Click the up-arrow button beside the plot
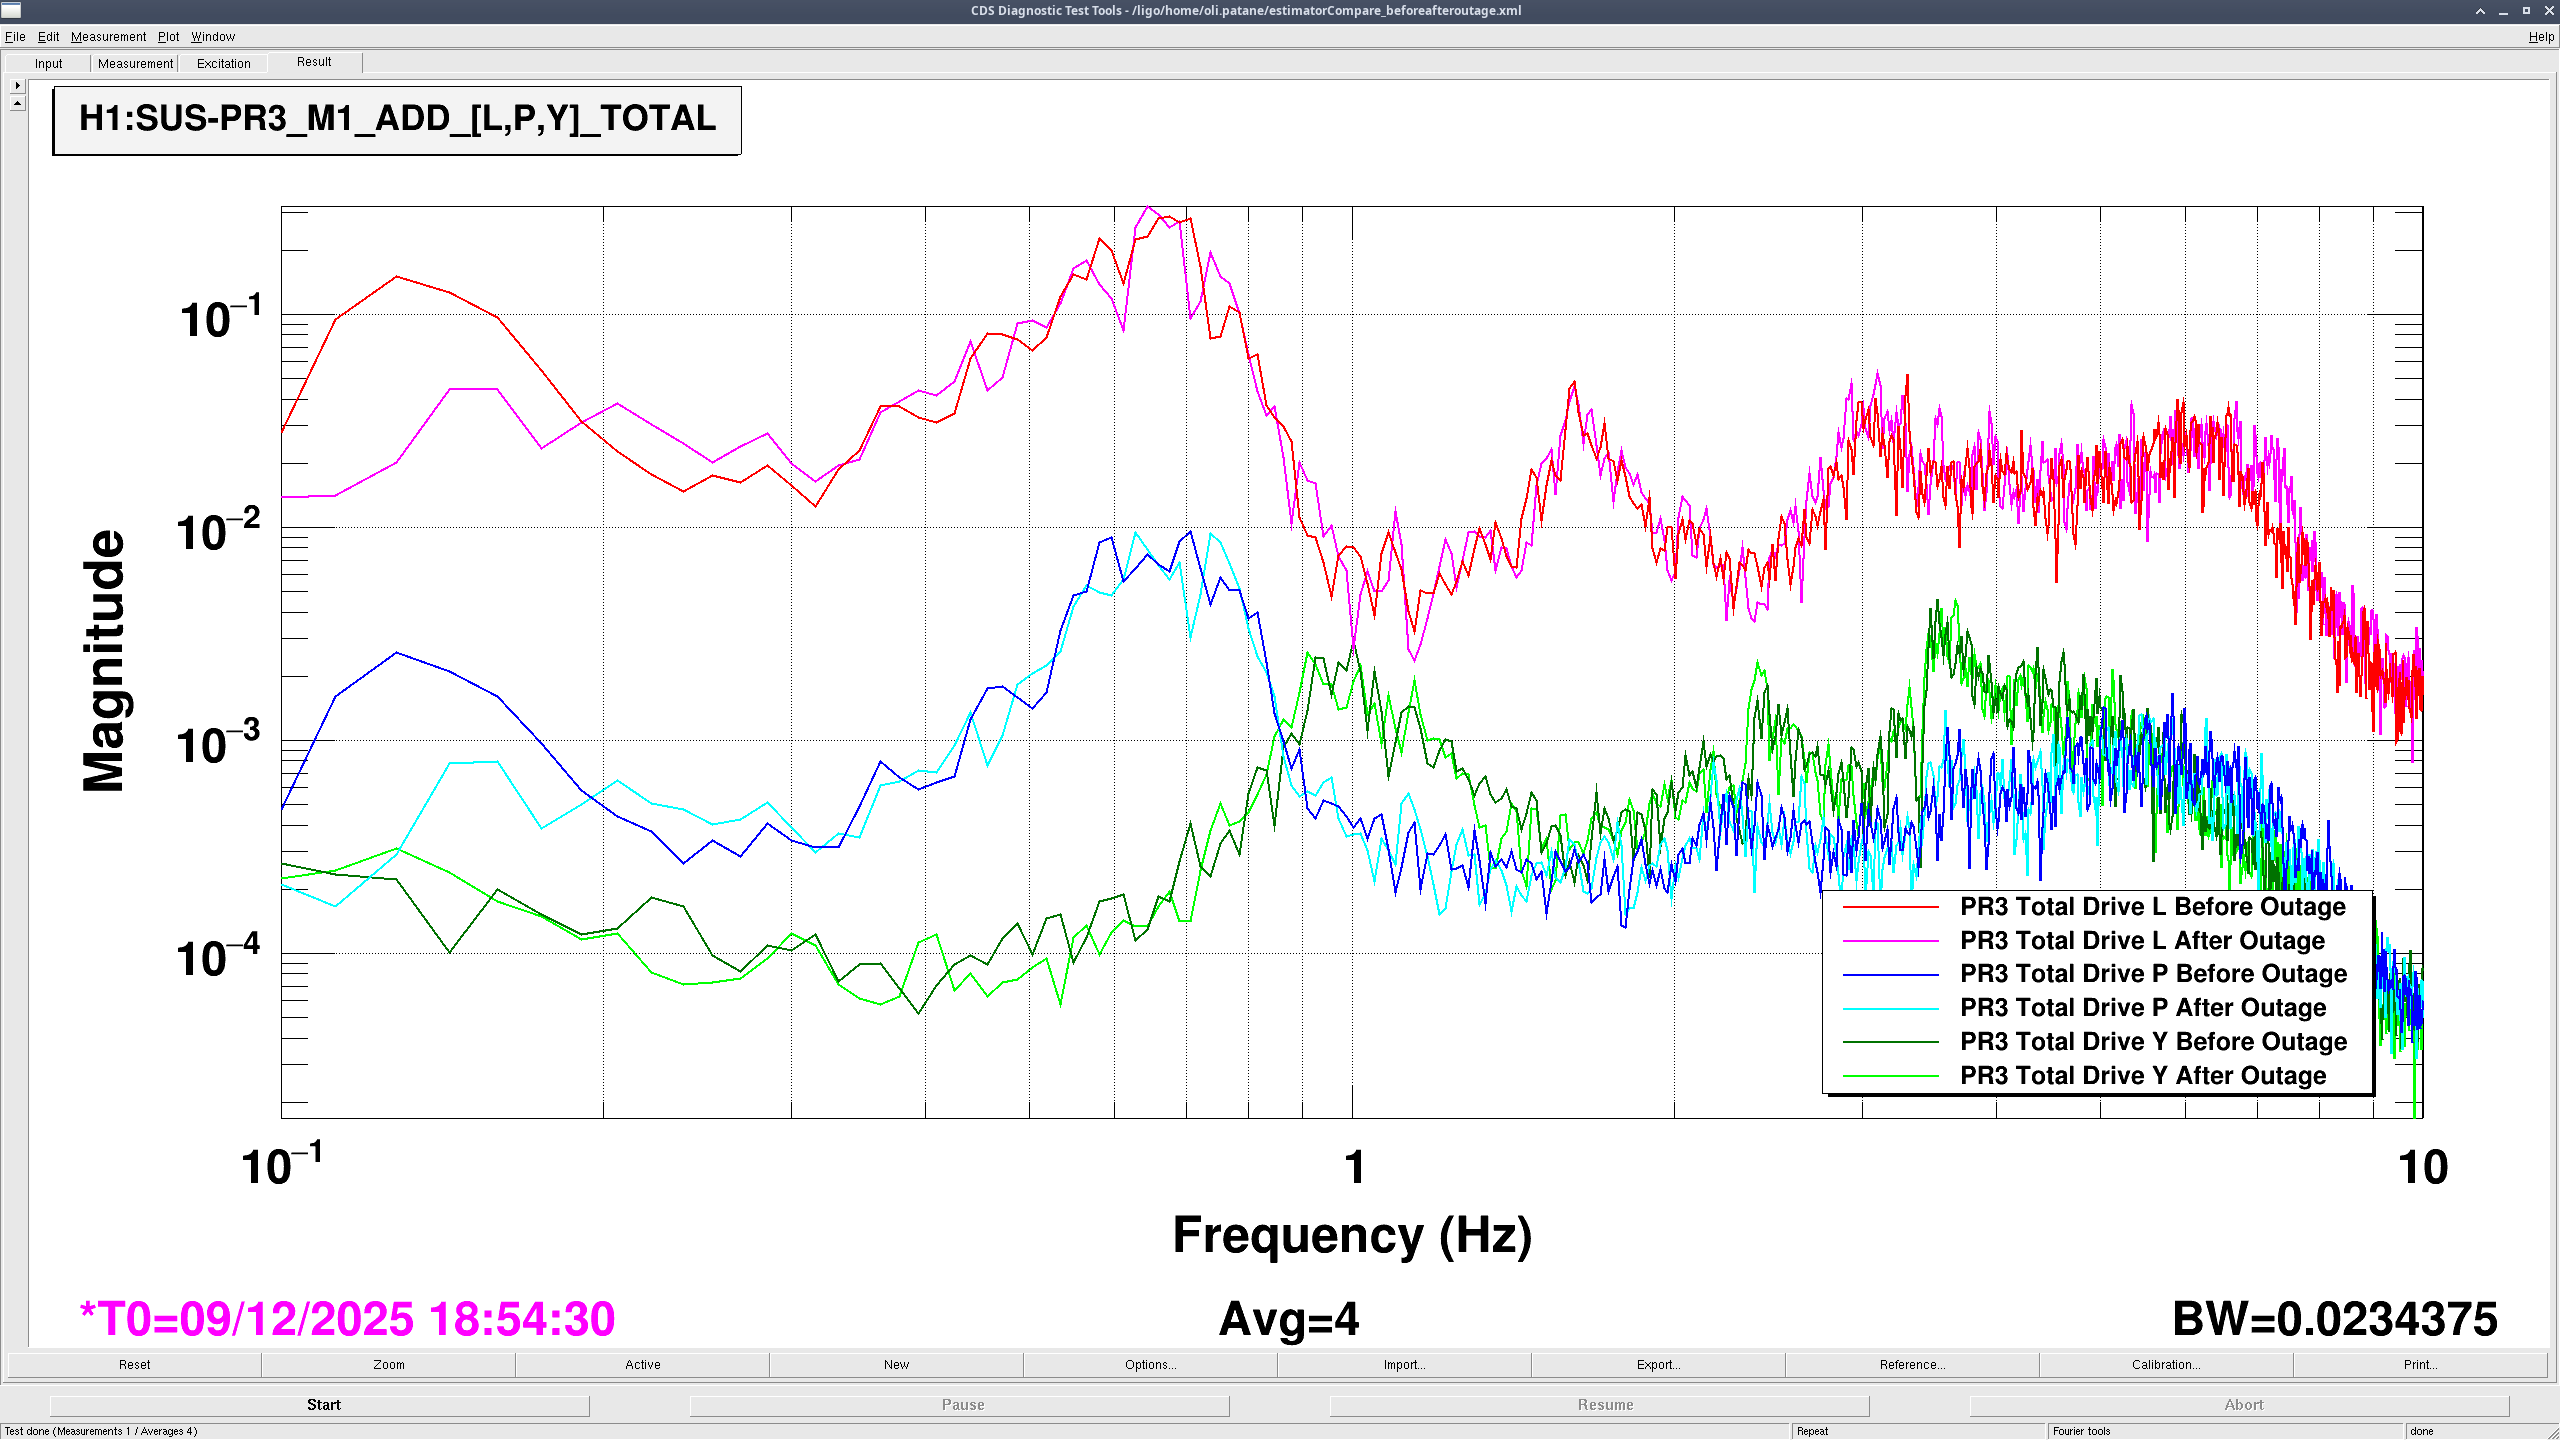 tap(17, 103)
